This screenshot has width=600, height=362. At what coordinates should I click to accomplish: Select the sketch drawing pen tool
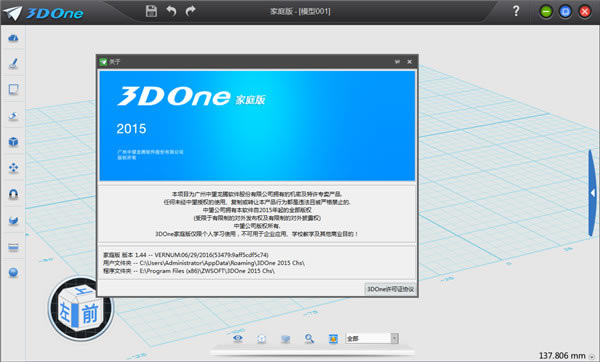click(x=13, y=64)
